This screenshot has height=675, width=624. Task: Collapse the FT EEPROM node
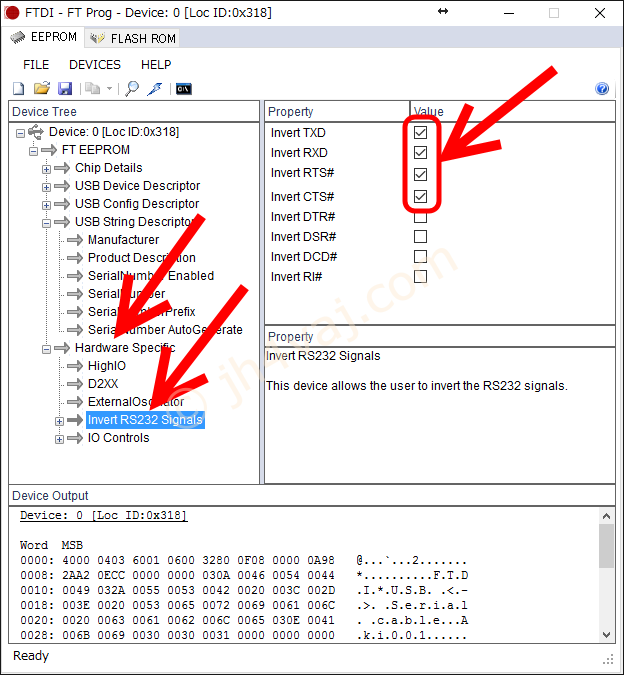coord(33,151)
